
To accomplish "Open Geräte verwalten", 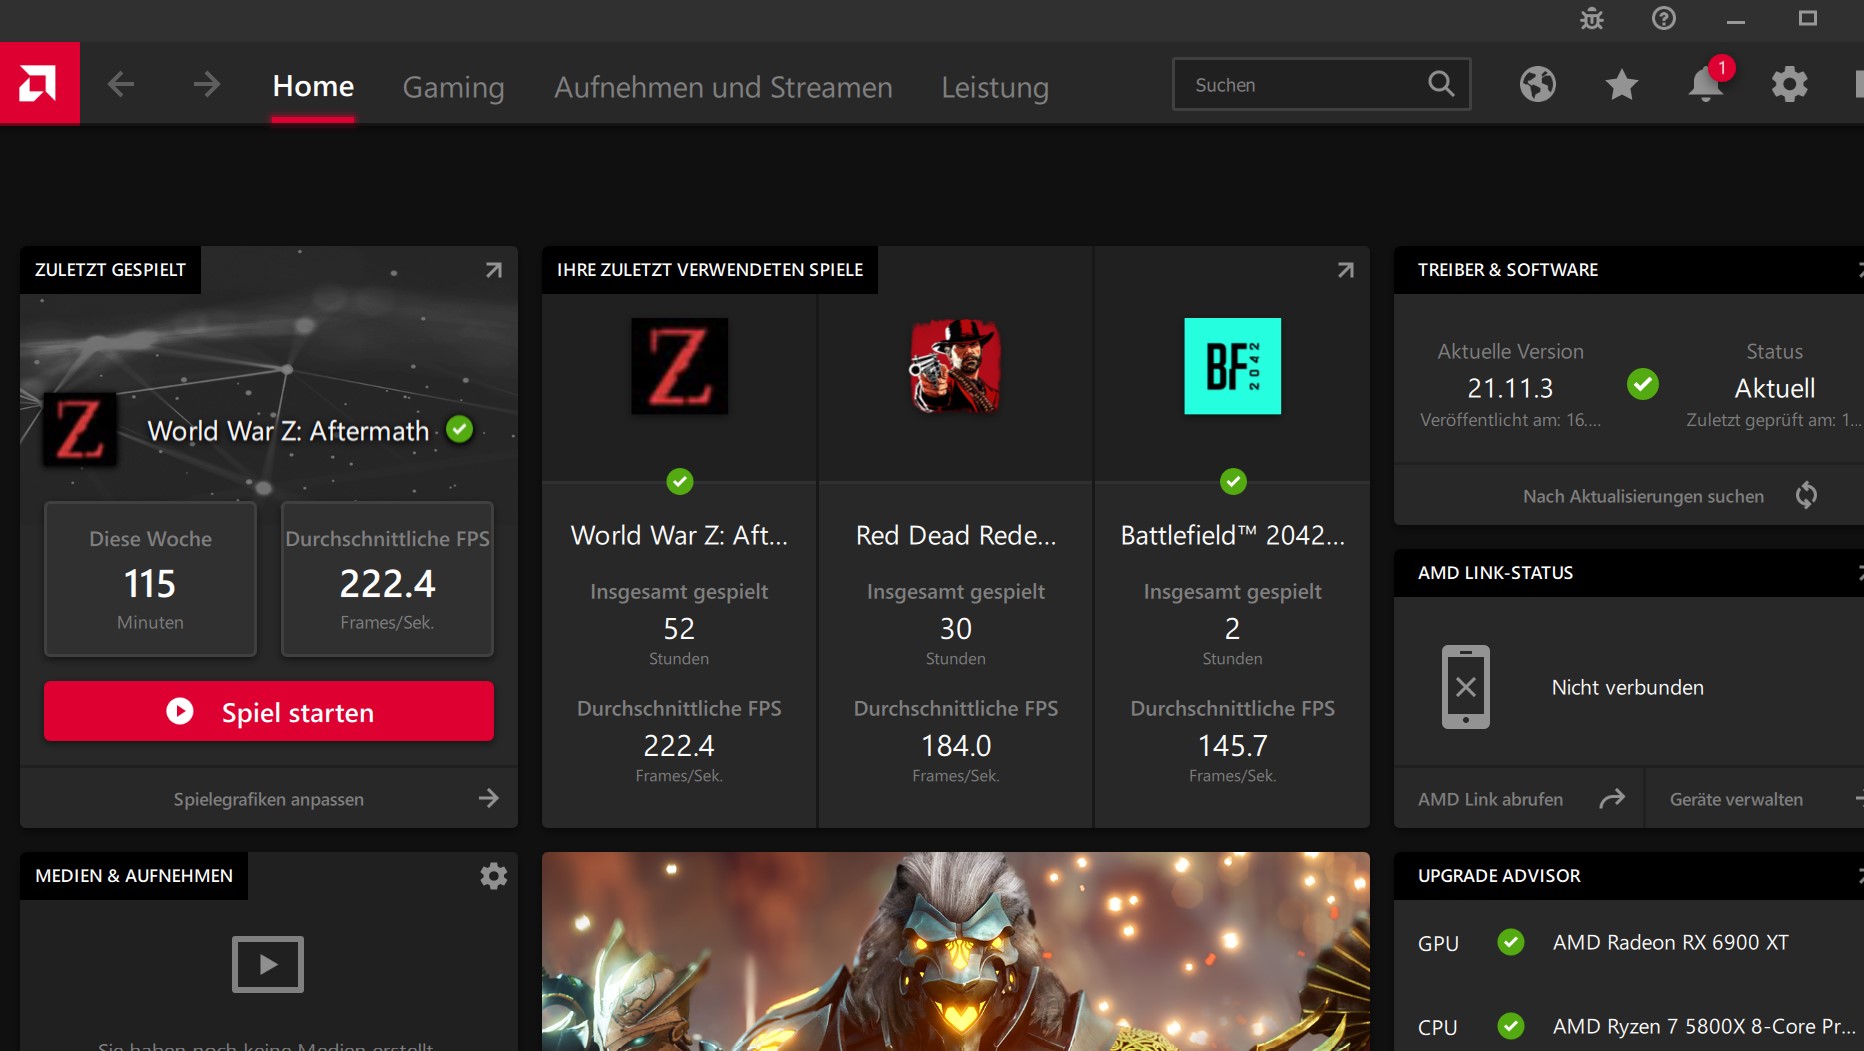I will click(x=1736, y=799).
